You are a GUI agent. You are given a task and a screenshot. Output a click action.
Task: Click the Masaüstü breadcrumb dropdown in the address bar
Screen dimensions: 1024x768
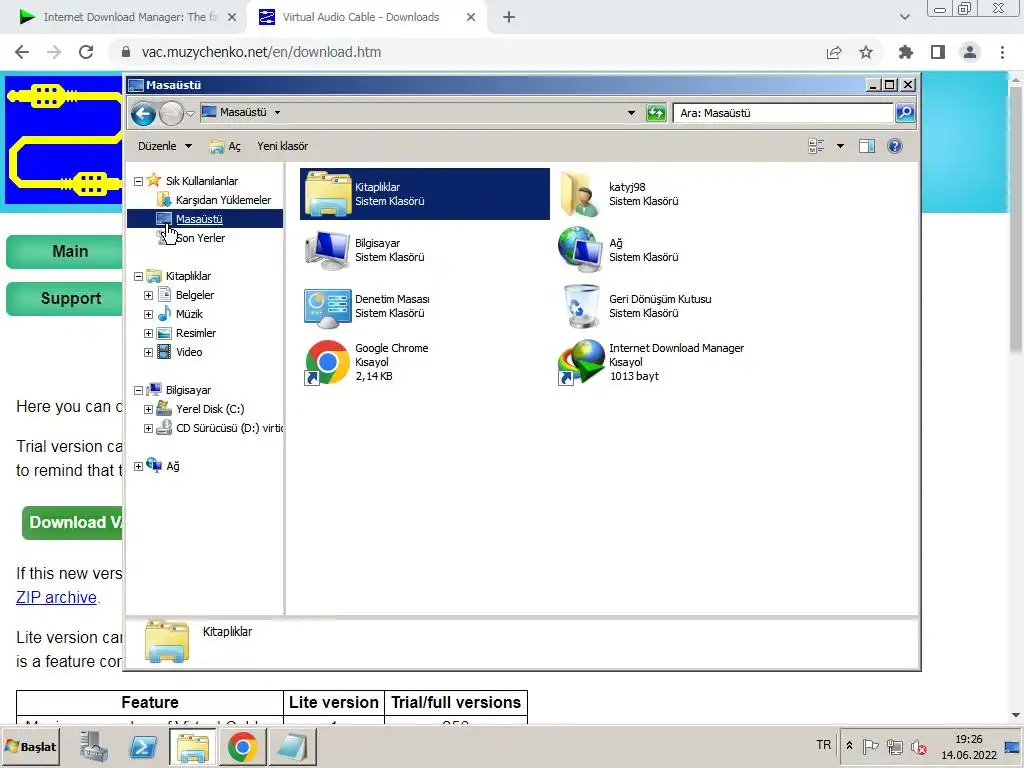tap(278, 112)
